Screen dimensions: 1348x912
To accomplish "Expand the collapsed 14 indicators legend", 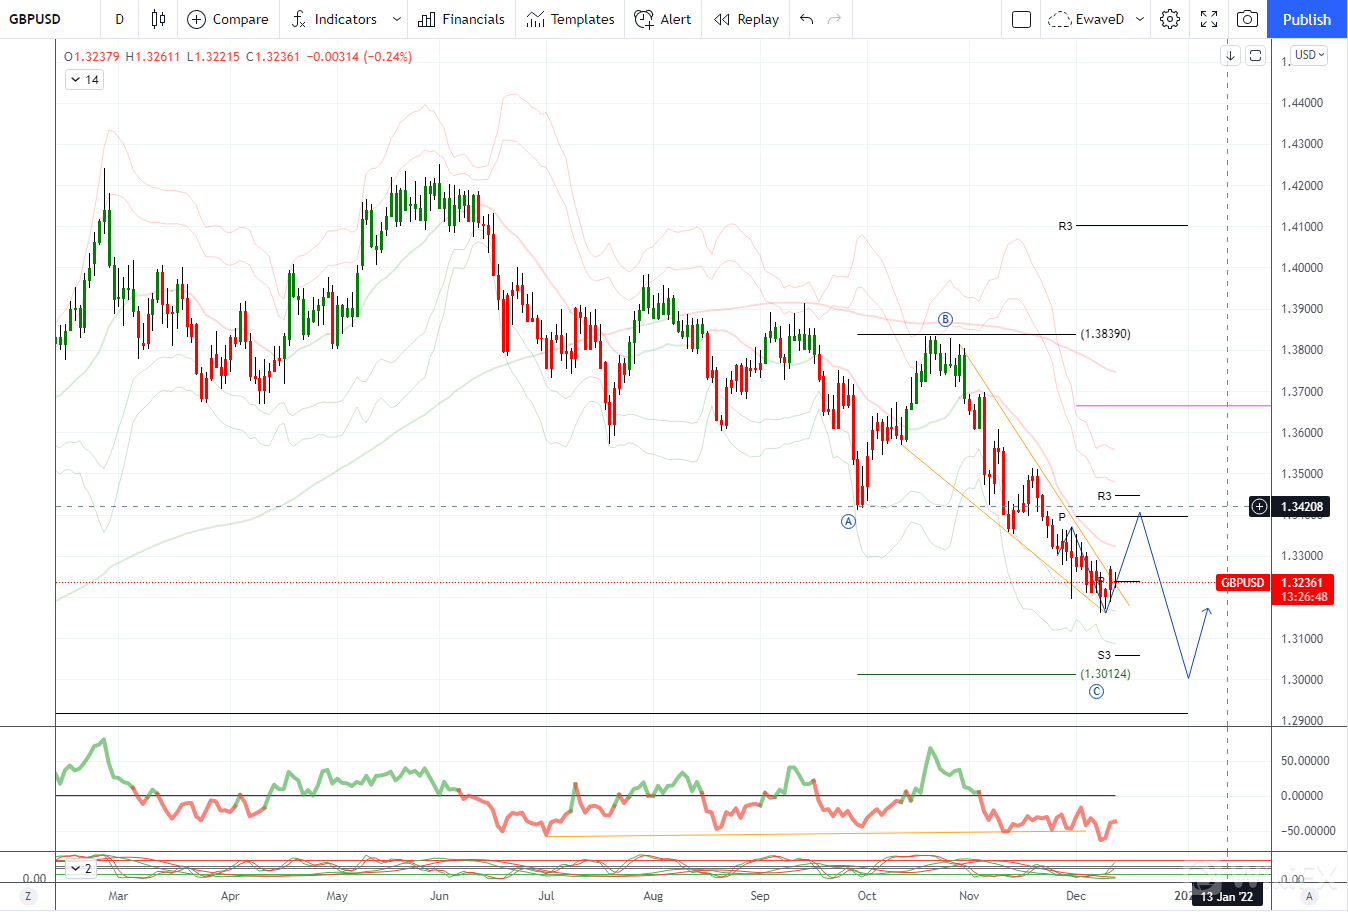I will click(x=84, y=80).
